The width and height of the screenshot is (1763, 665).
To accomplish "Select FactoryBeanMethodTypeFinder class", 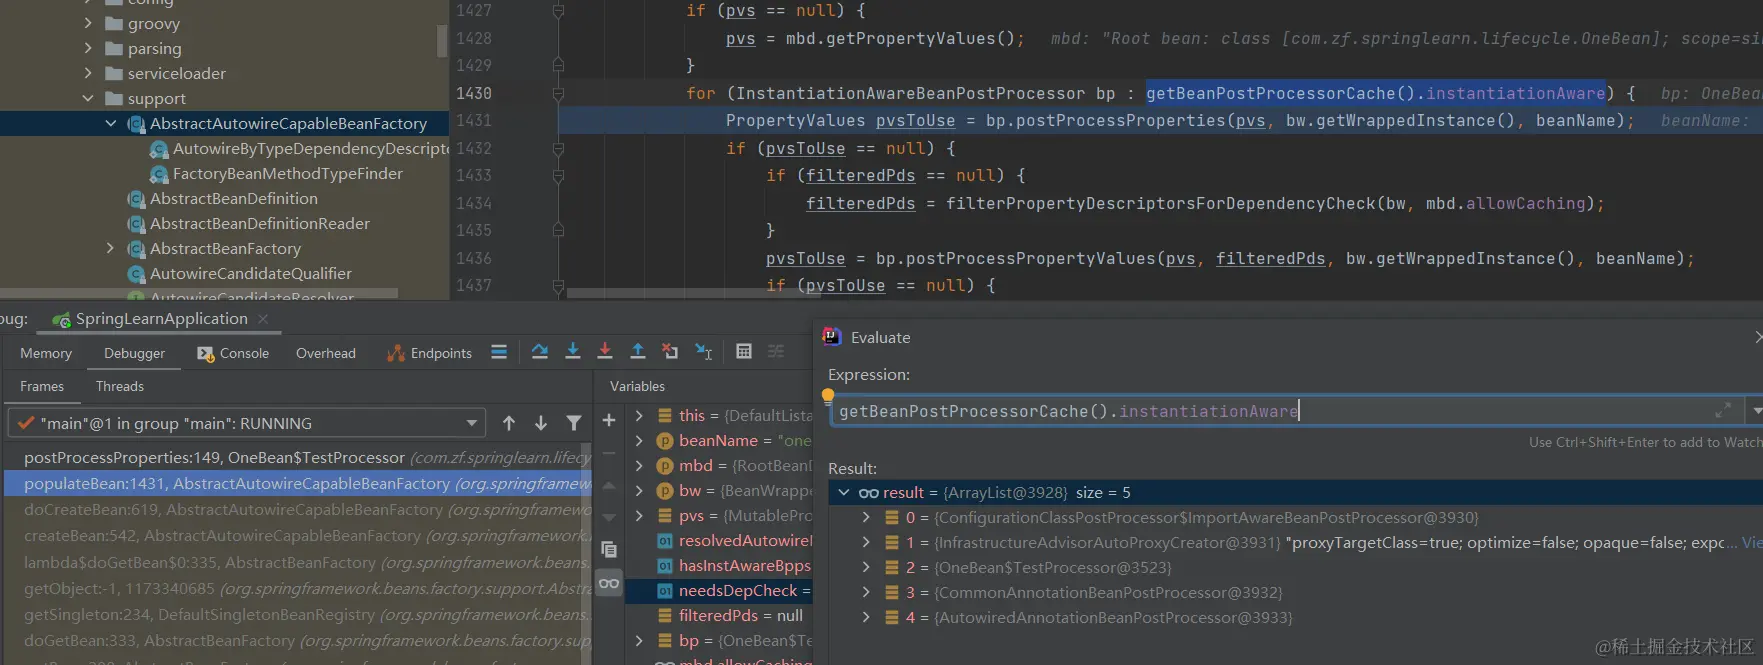I will (x=287, y=173).
